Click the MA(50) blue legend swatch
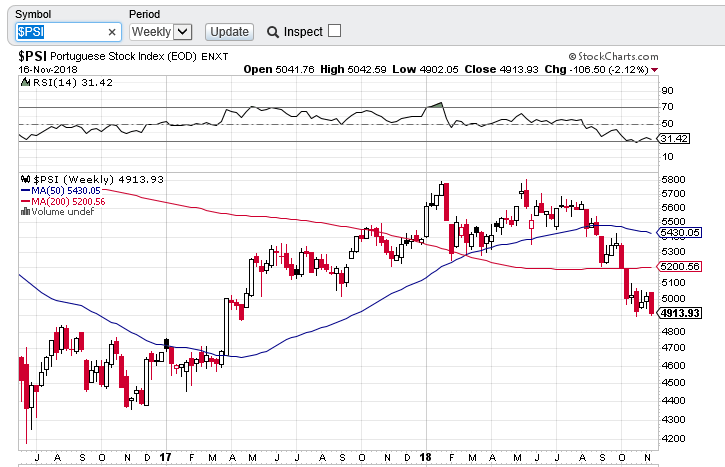Viewport: 725px width, 467px height. [25, 190]
